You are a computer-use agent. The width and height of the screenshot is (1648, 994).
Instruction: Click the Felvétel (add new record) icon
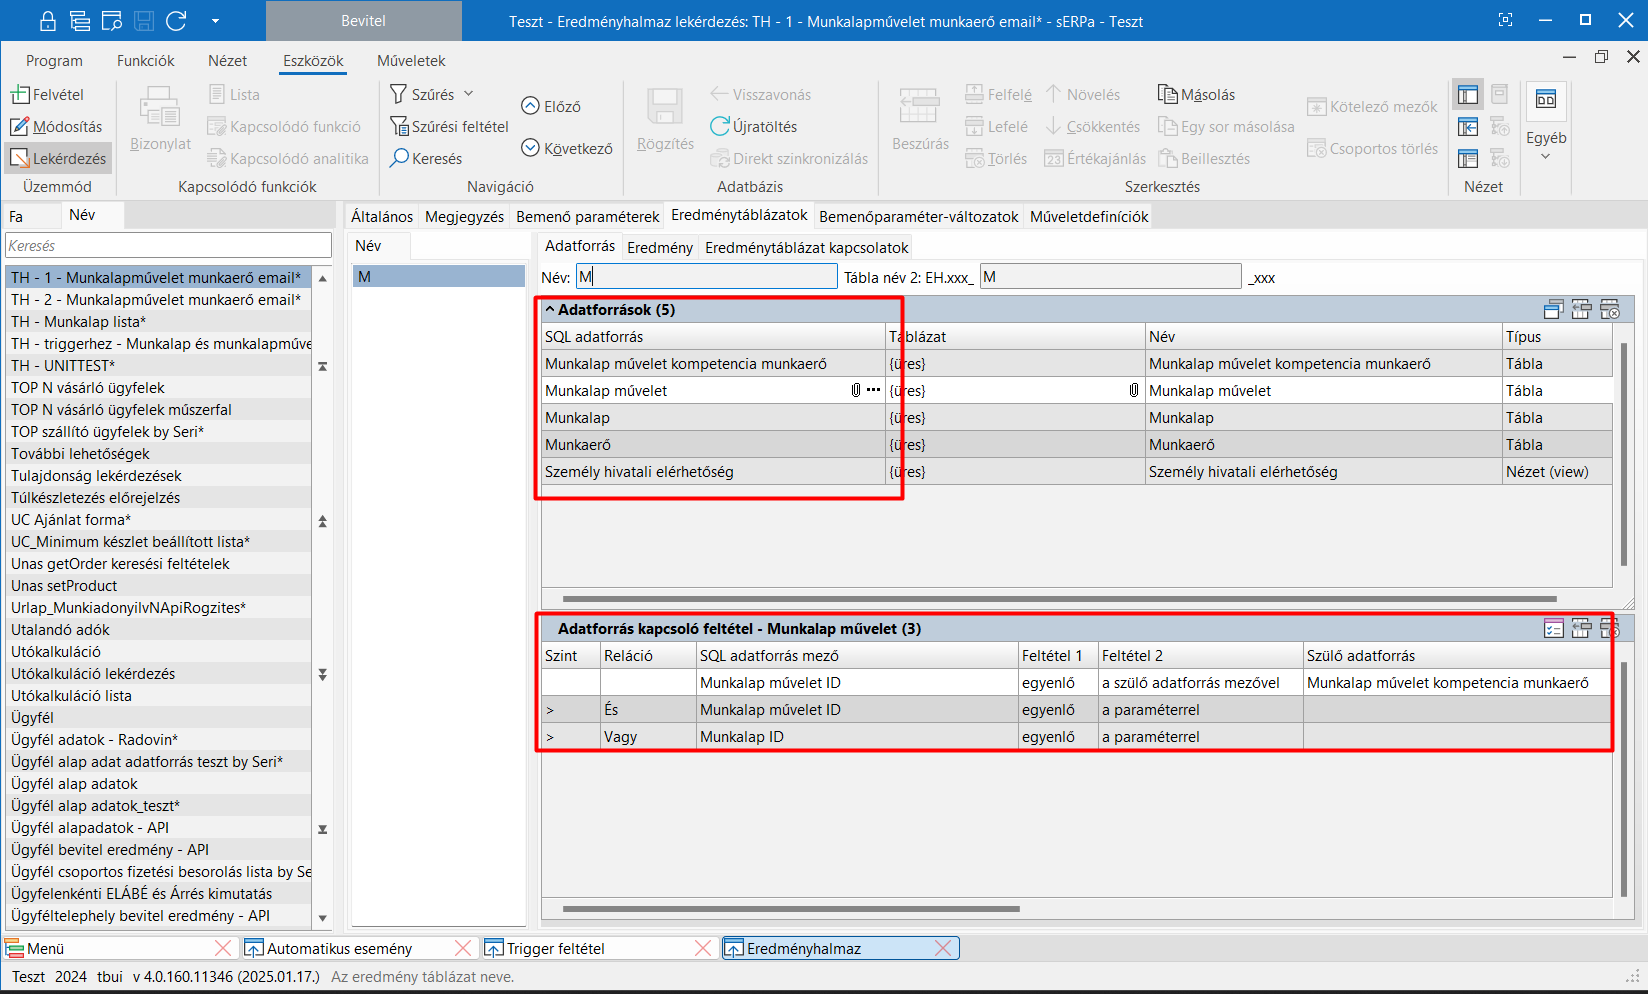pos(20,95)
